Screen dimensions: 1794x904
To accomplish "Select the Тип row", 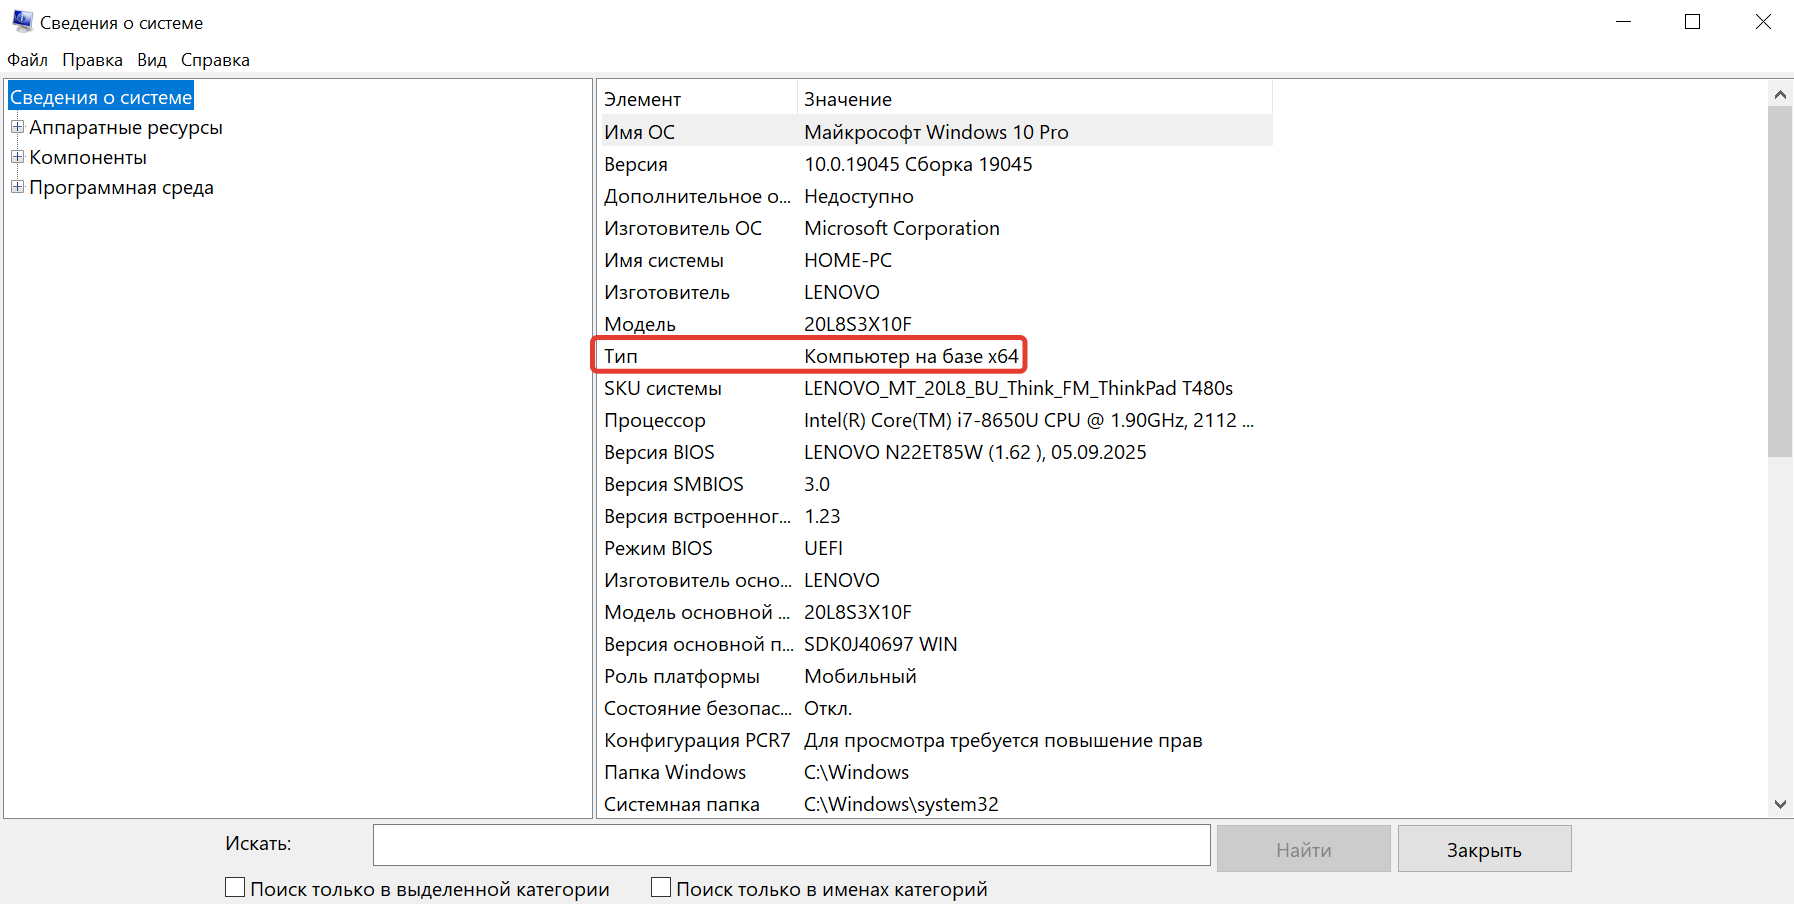I will click(935, 356).
